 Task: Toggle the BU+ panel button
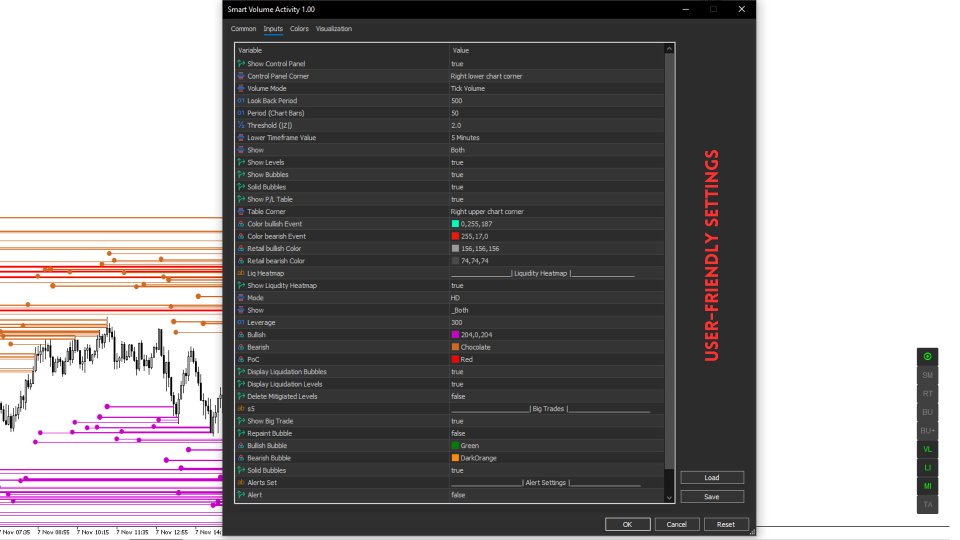tap(927, 430)
